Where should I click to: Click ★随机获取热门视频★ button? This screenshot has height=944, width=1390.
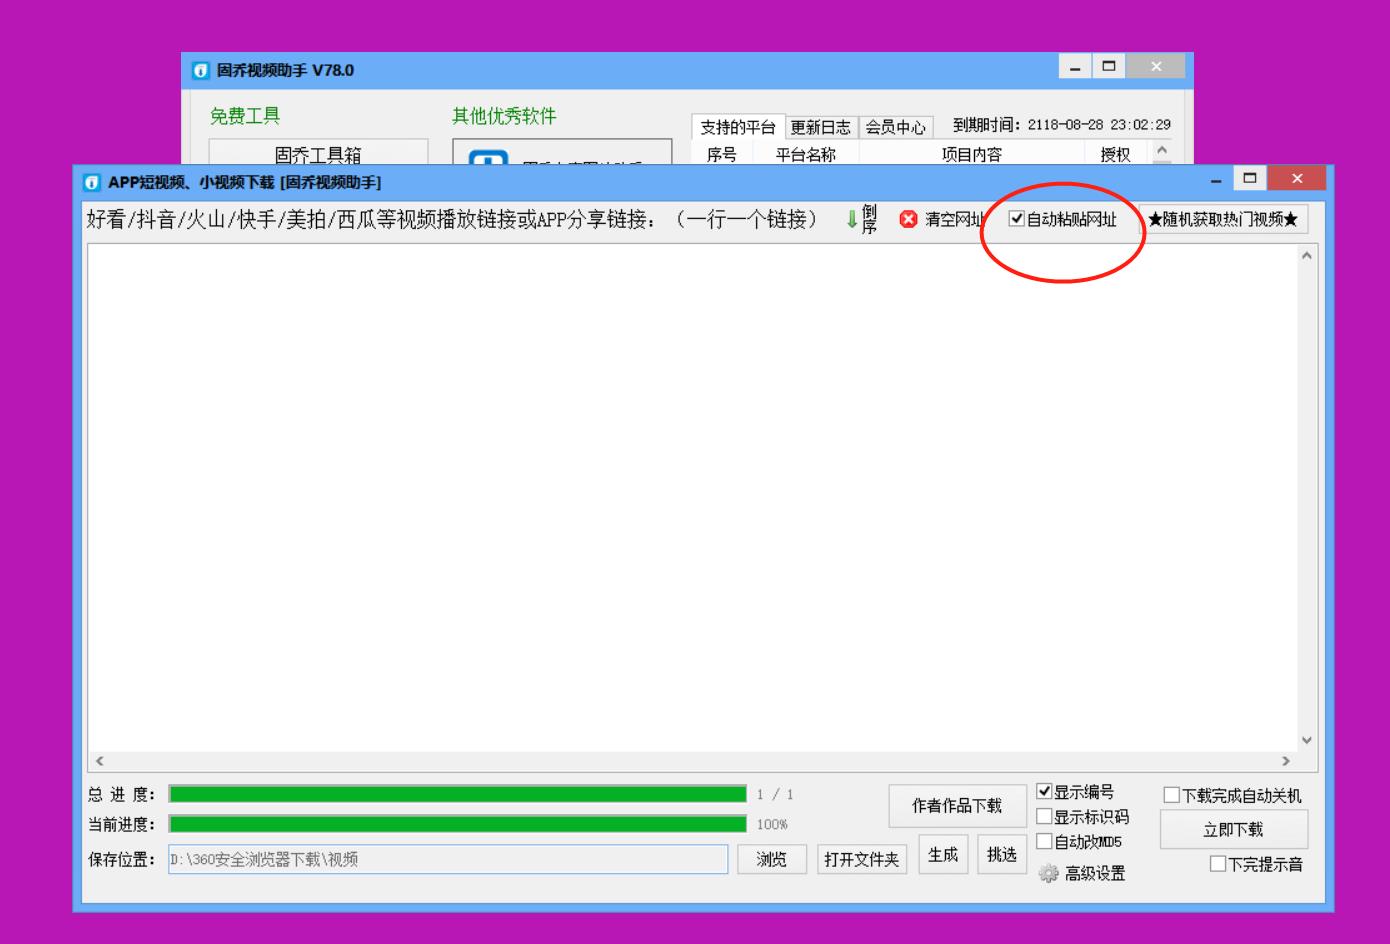[1223, 219]
